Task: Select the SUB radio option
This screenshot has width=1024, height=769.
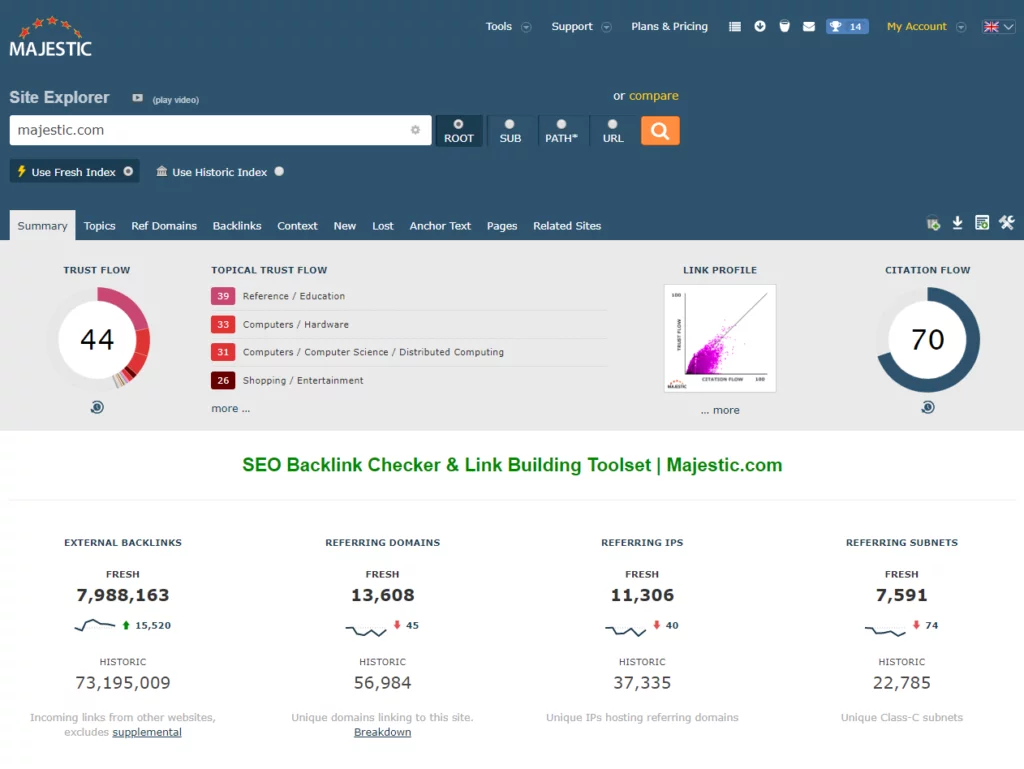Action: [x=509, y=124]
